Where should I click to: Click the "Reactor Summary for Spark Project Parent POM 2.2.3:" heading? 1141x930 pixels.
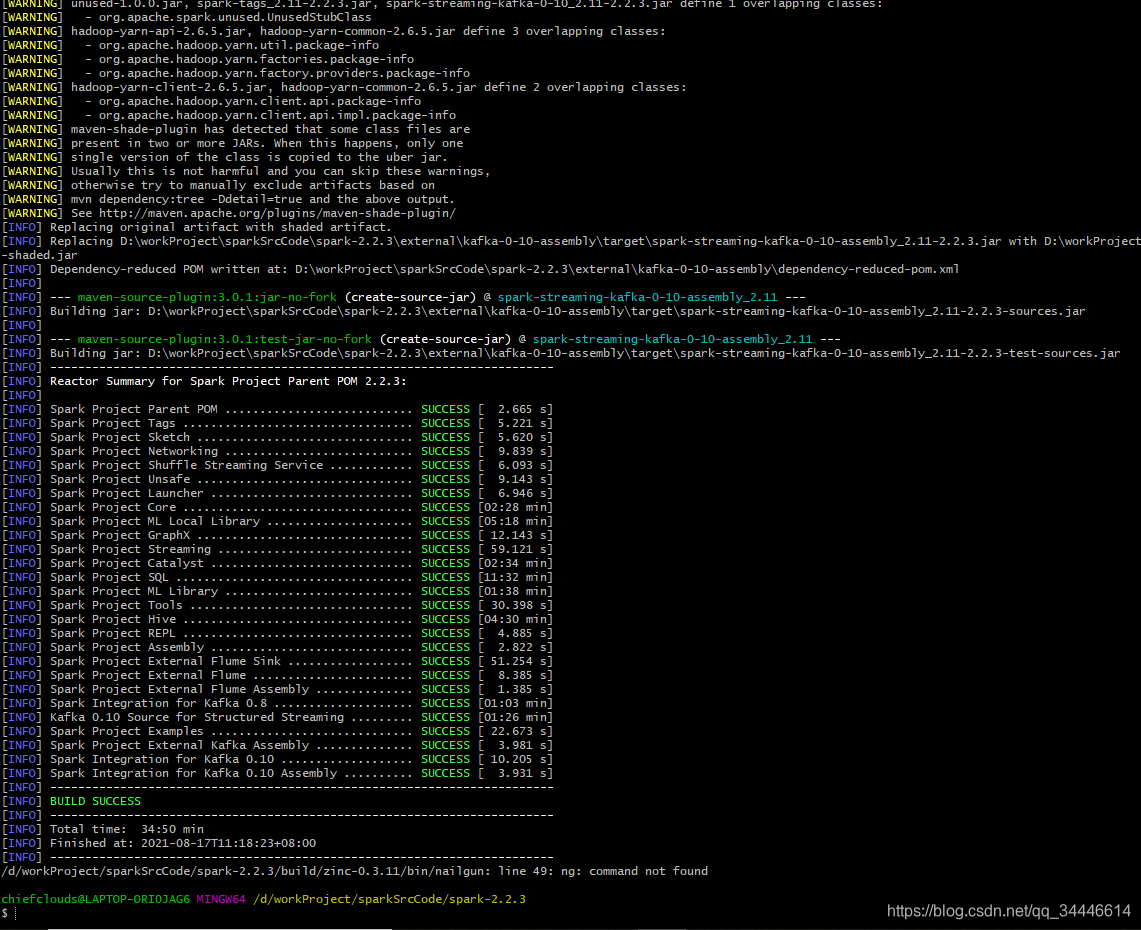pos(228,381)
